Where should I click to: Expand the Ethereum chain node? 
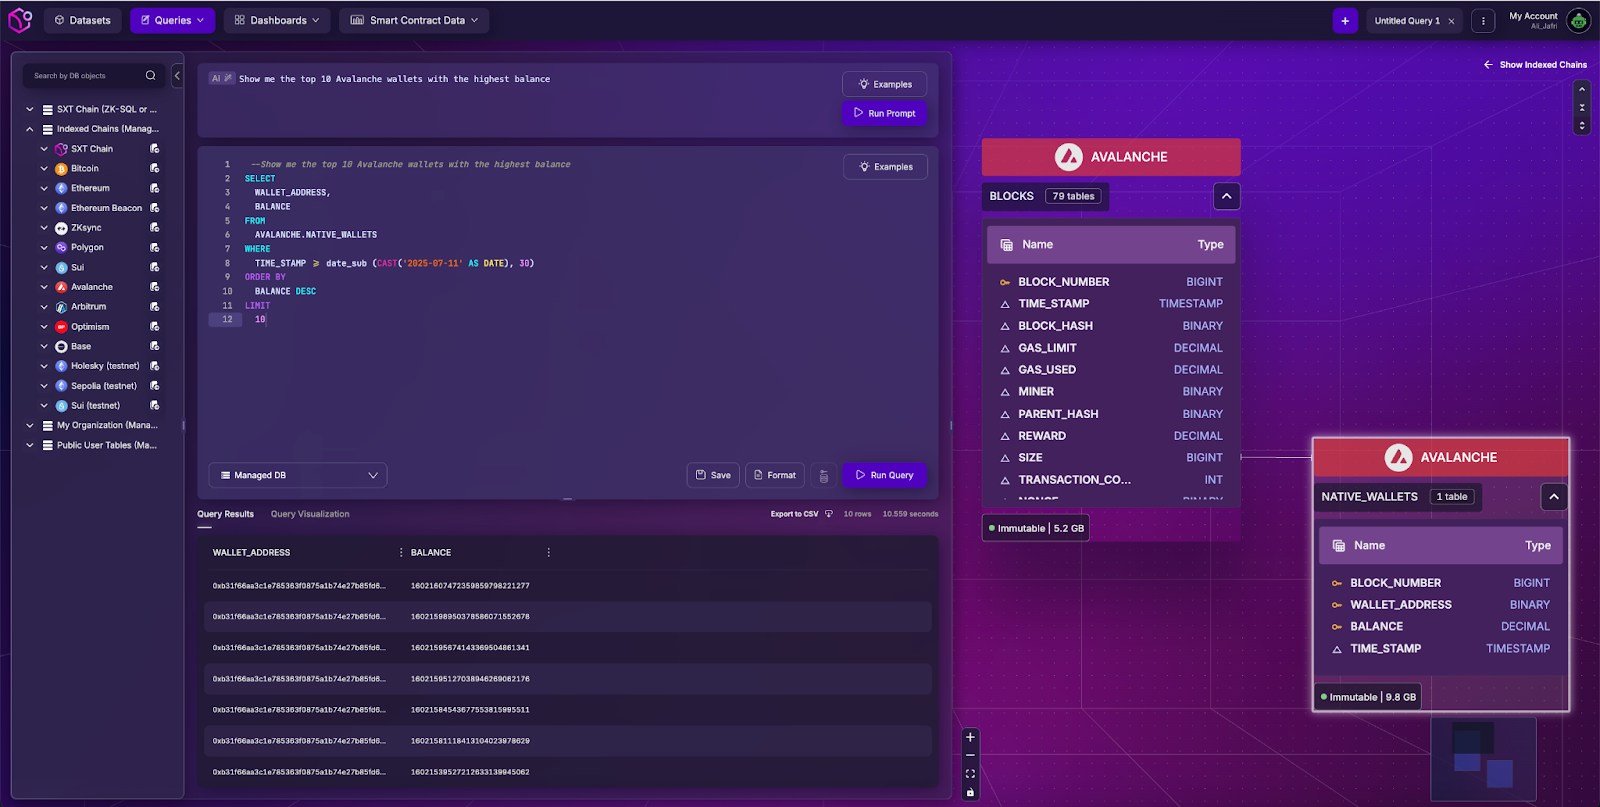pos(44,188)
